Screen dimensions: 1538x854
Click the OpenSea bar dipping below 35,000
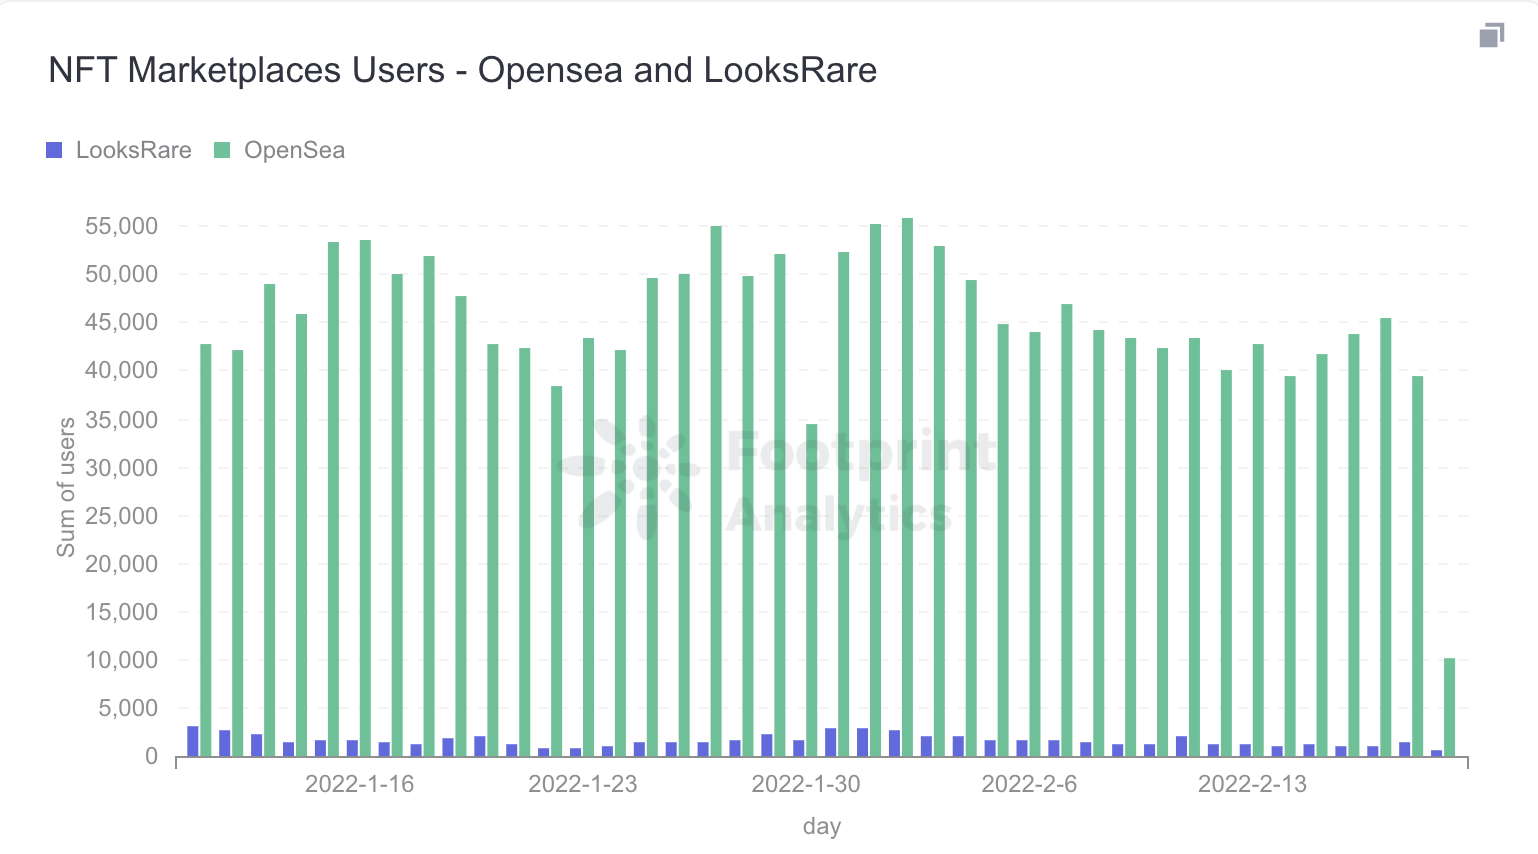pyautogui.click(x=812, y=590)
